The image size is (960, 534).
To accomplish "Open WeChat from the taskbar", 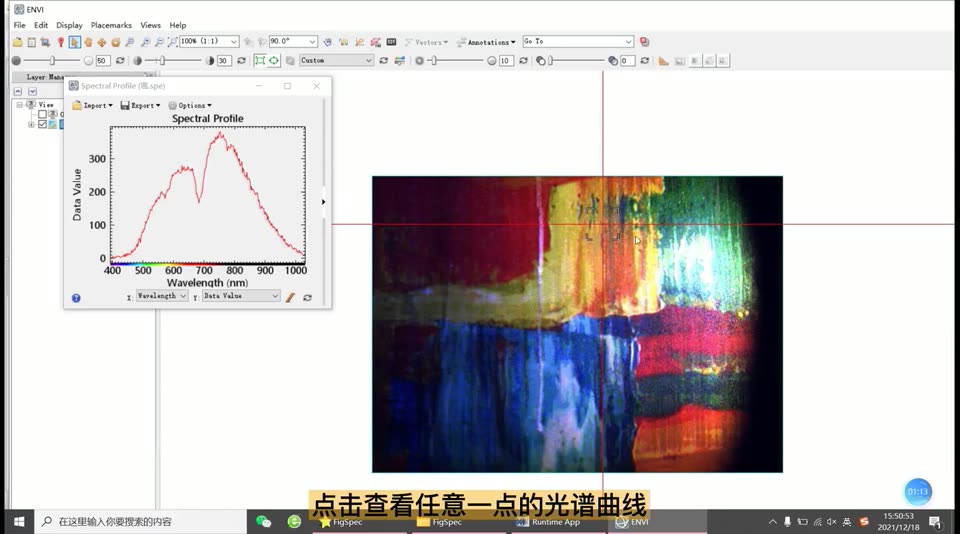I will pos(263,522).
